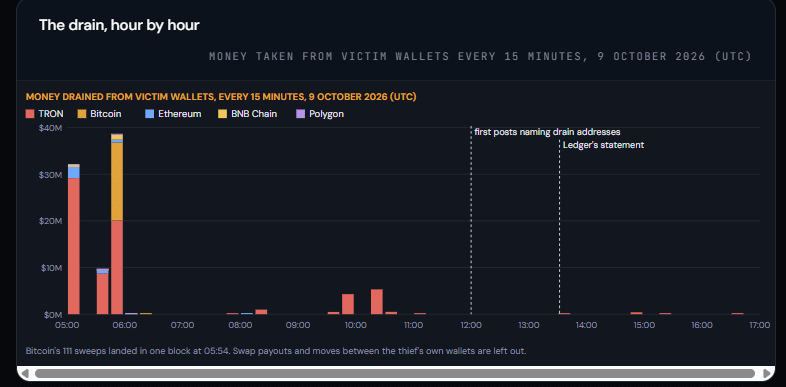Viewport: 786px width, 387px height.
Task: Click the Ethereum segment of 05:00 bar
Action: coord(74,172)
